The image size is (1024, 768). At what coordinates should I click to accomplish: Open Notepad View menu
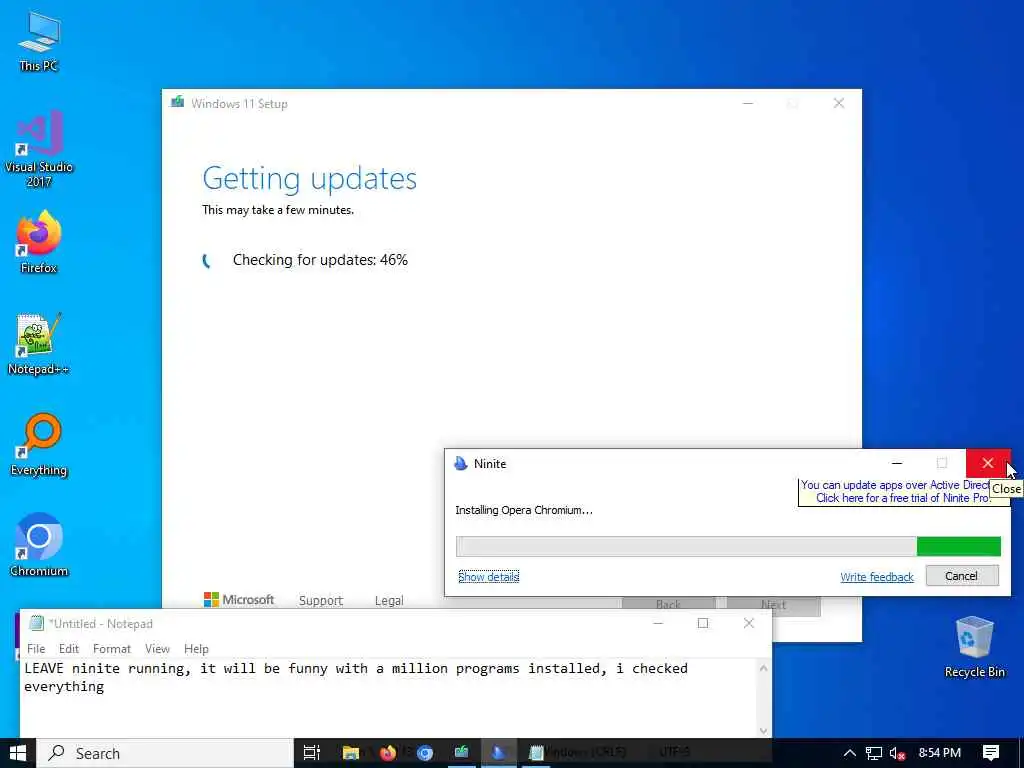tap(157, 648)
